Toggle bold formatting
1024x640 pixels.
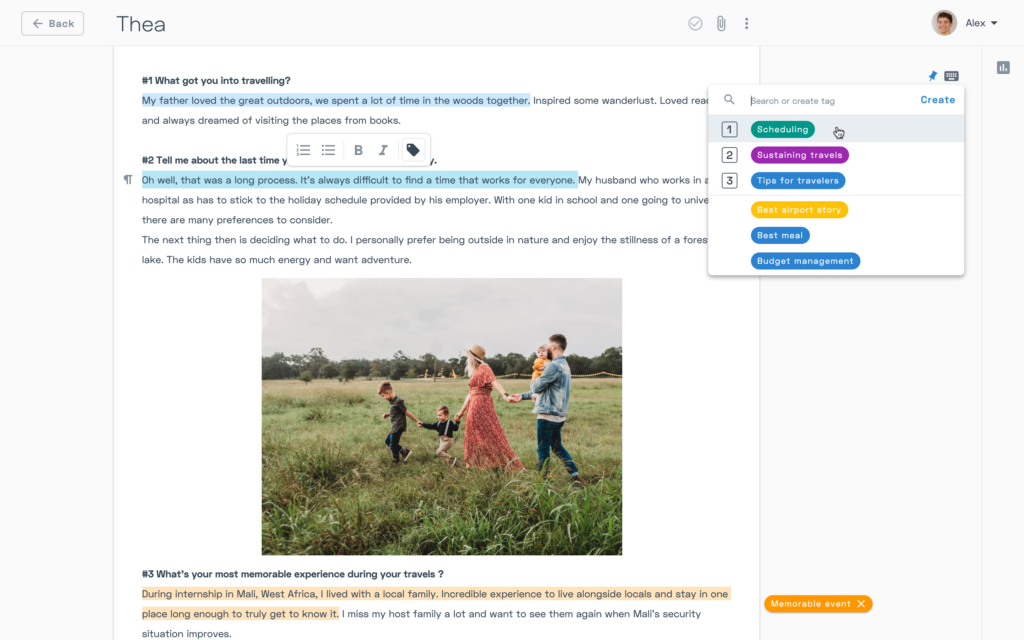358,150
